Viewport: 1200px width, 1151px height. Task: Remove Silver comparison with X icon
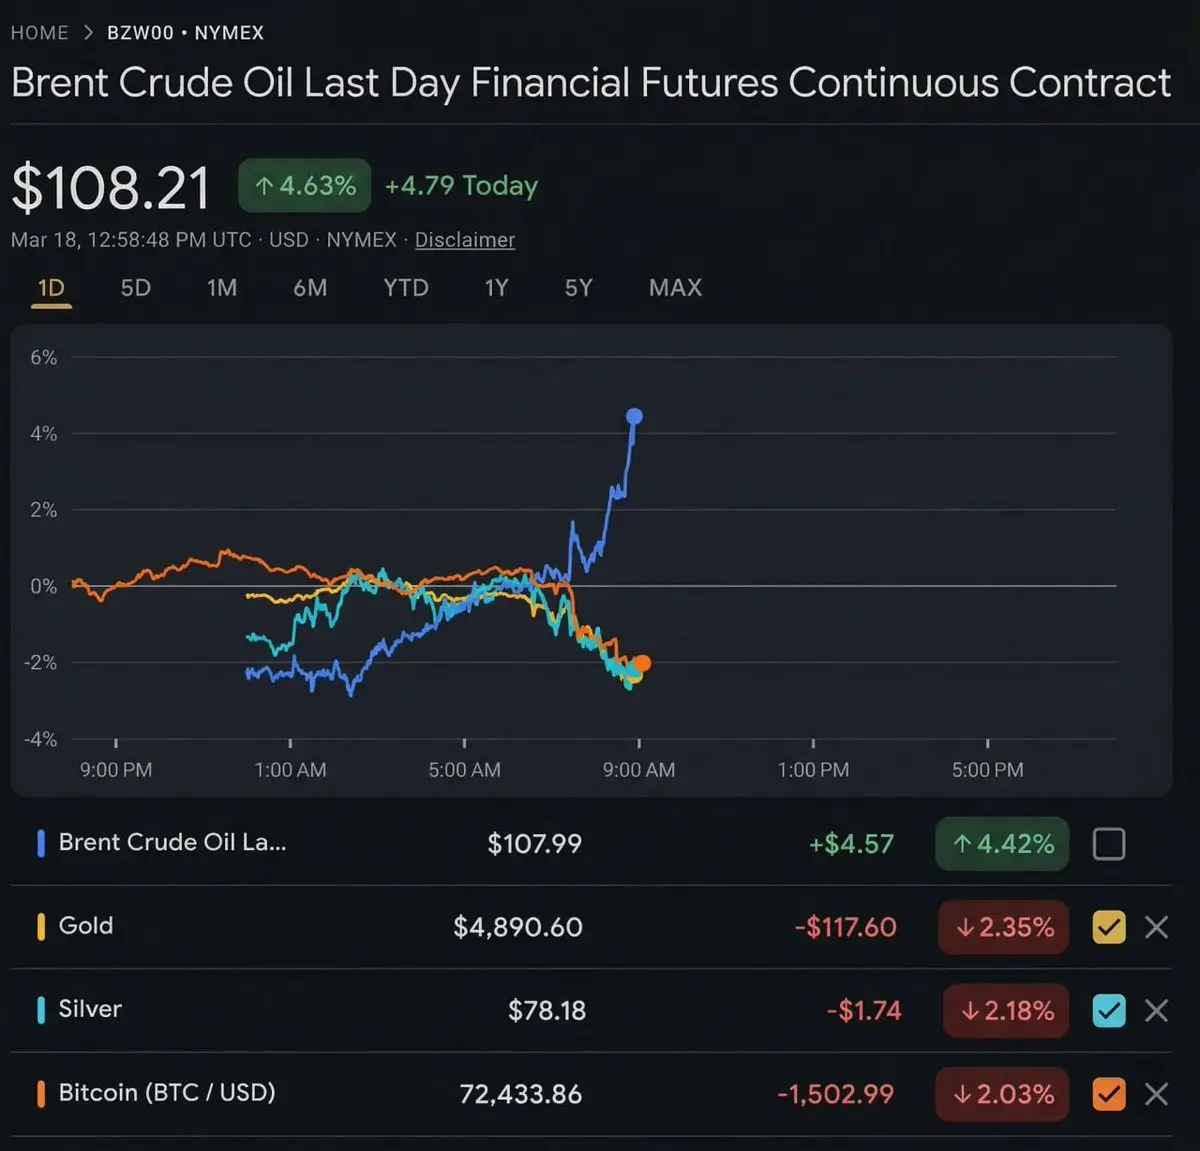(1156, 1011)
